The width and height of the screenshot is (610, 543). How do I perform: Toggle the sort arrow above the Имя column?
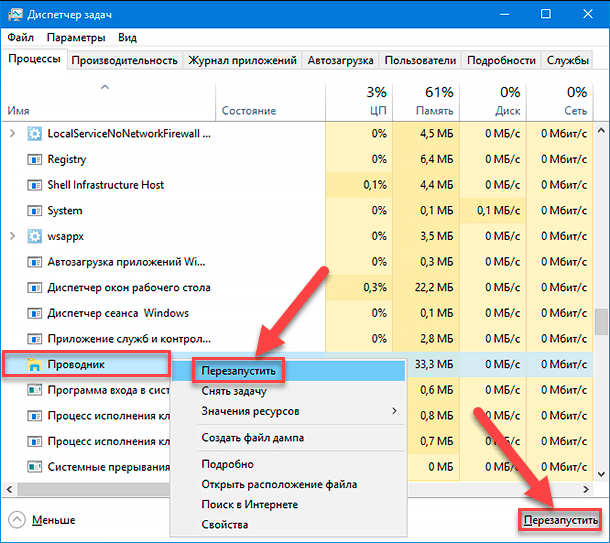(x=105, y=87)
